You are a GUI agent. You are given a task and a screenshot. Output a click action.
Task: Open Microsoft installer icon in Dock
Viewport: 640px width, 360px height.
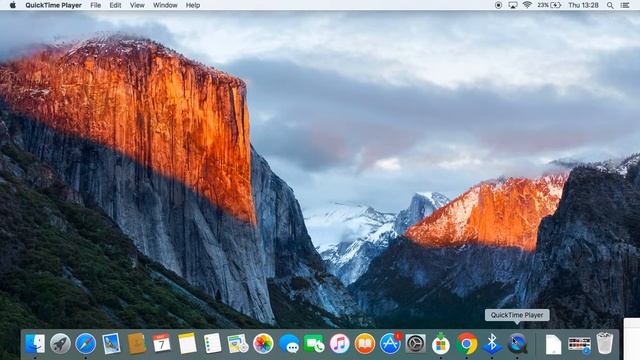coord(441,344)
